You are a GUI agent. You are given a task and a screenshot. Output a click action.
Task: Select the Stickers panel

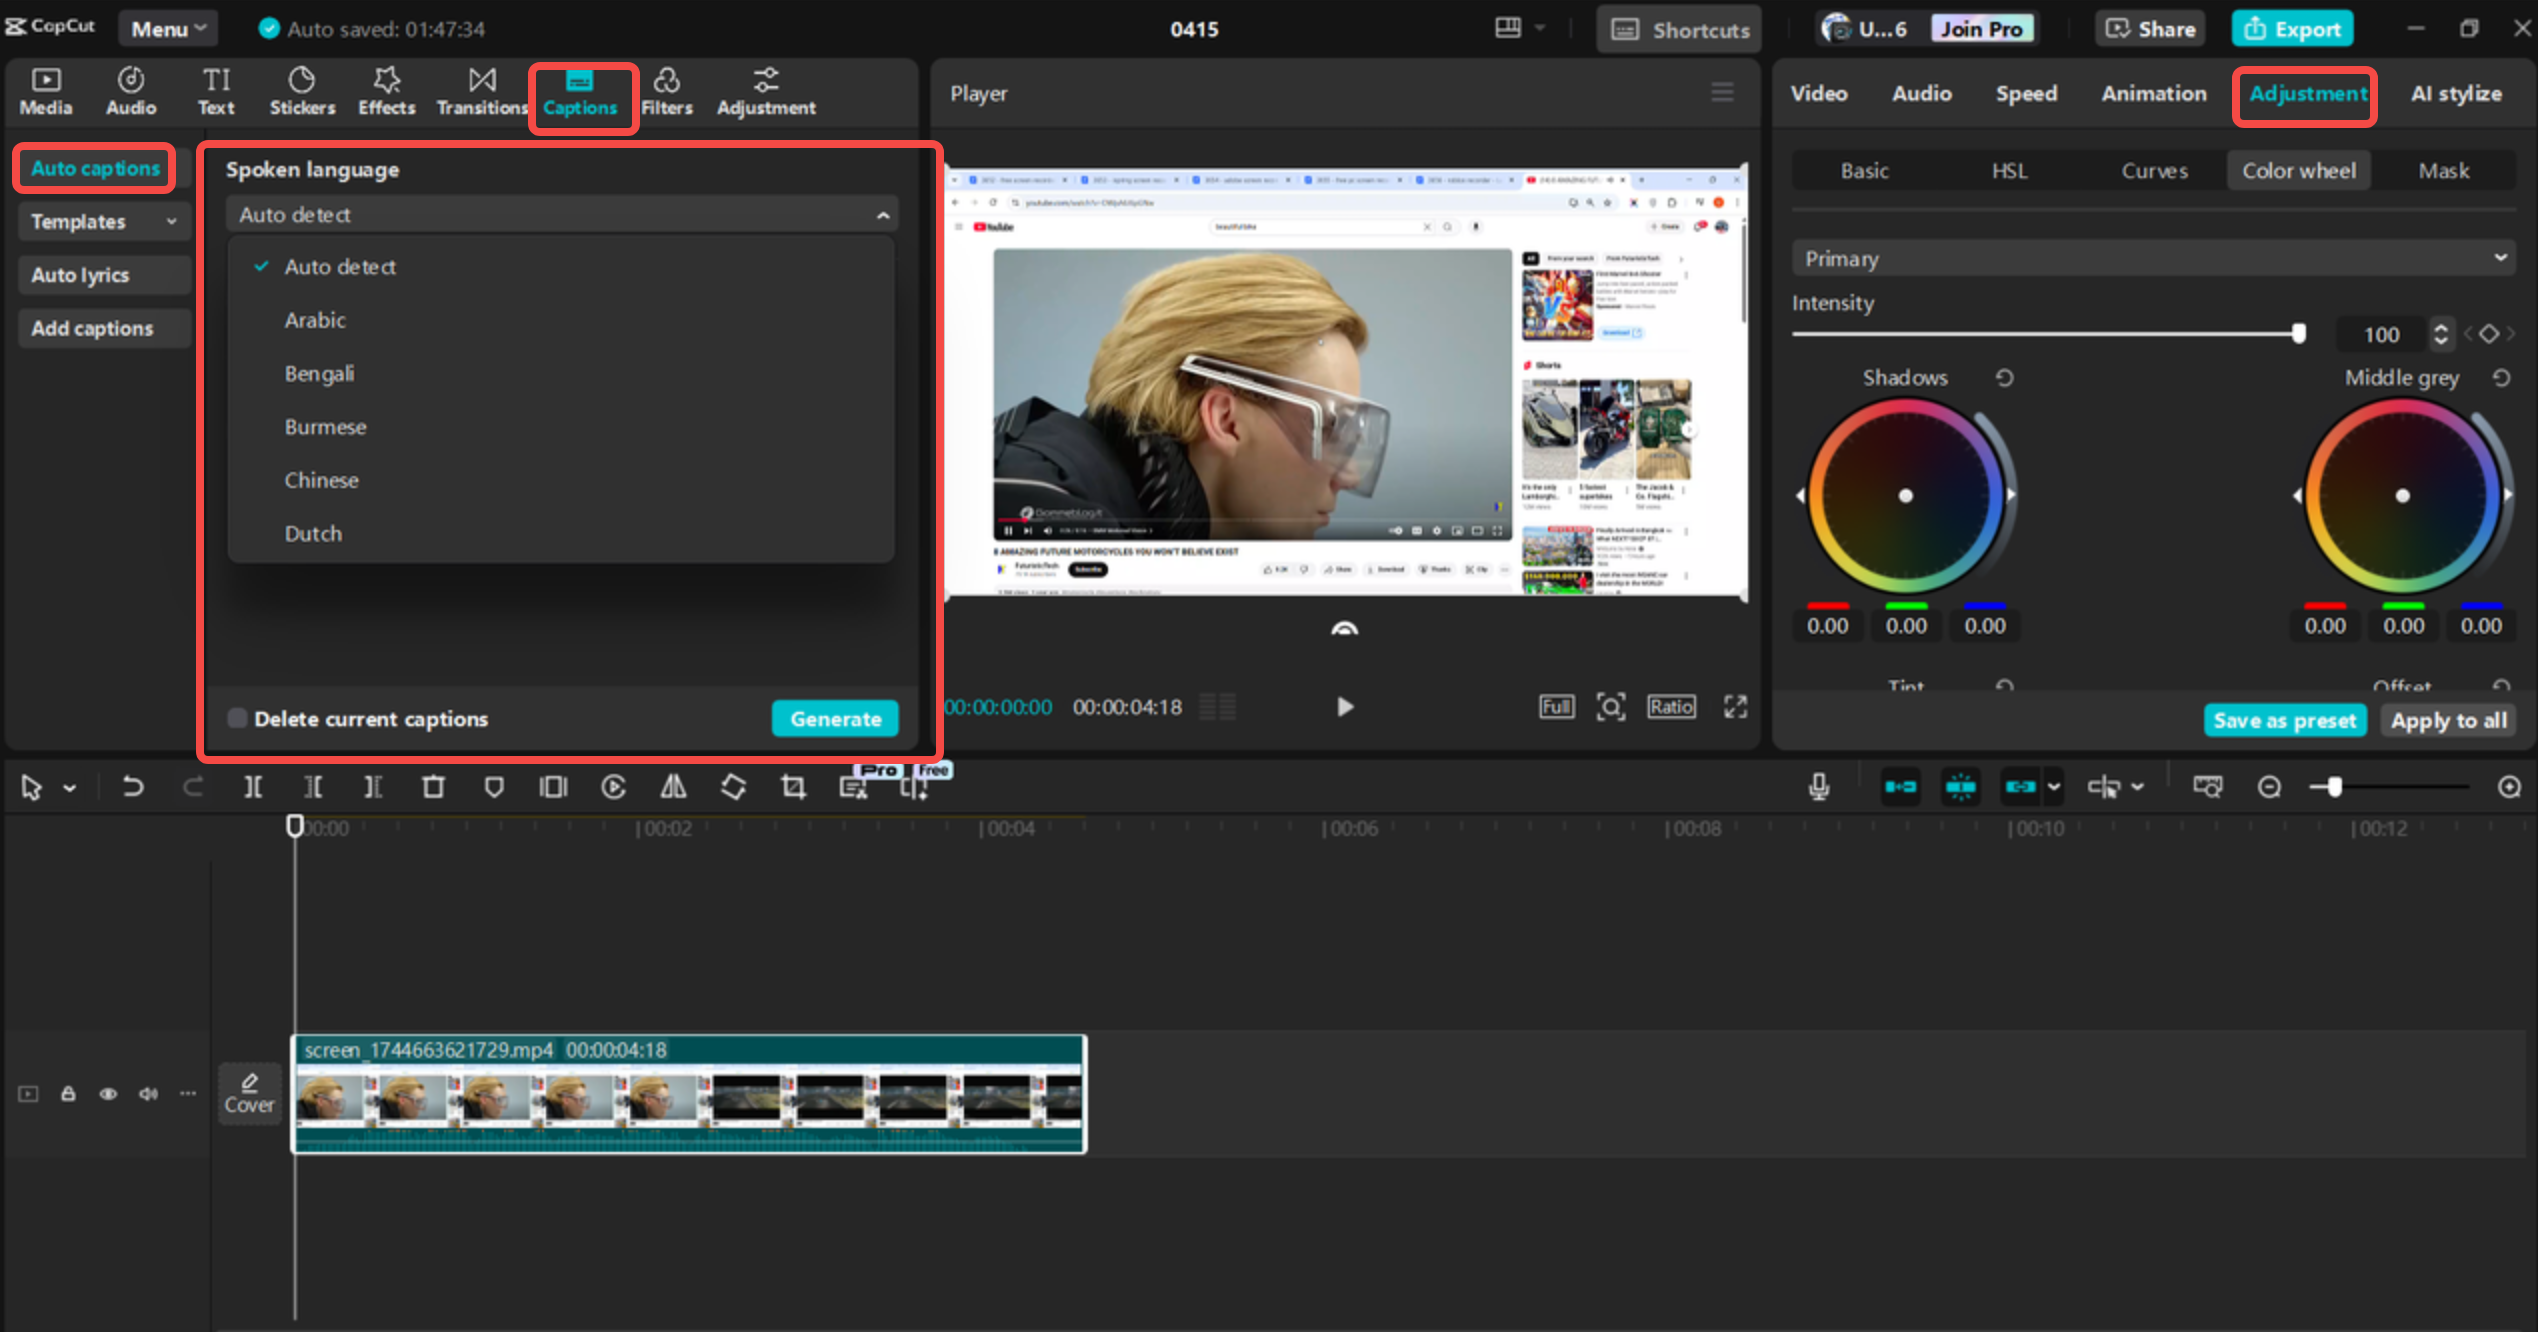click(x=302, y=91)
